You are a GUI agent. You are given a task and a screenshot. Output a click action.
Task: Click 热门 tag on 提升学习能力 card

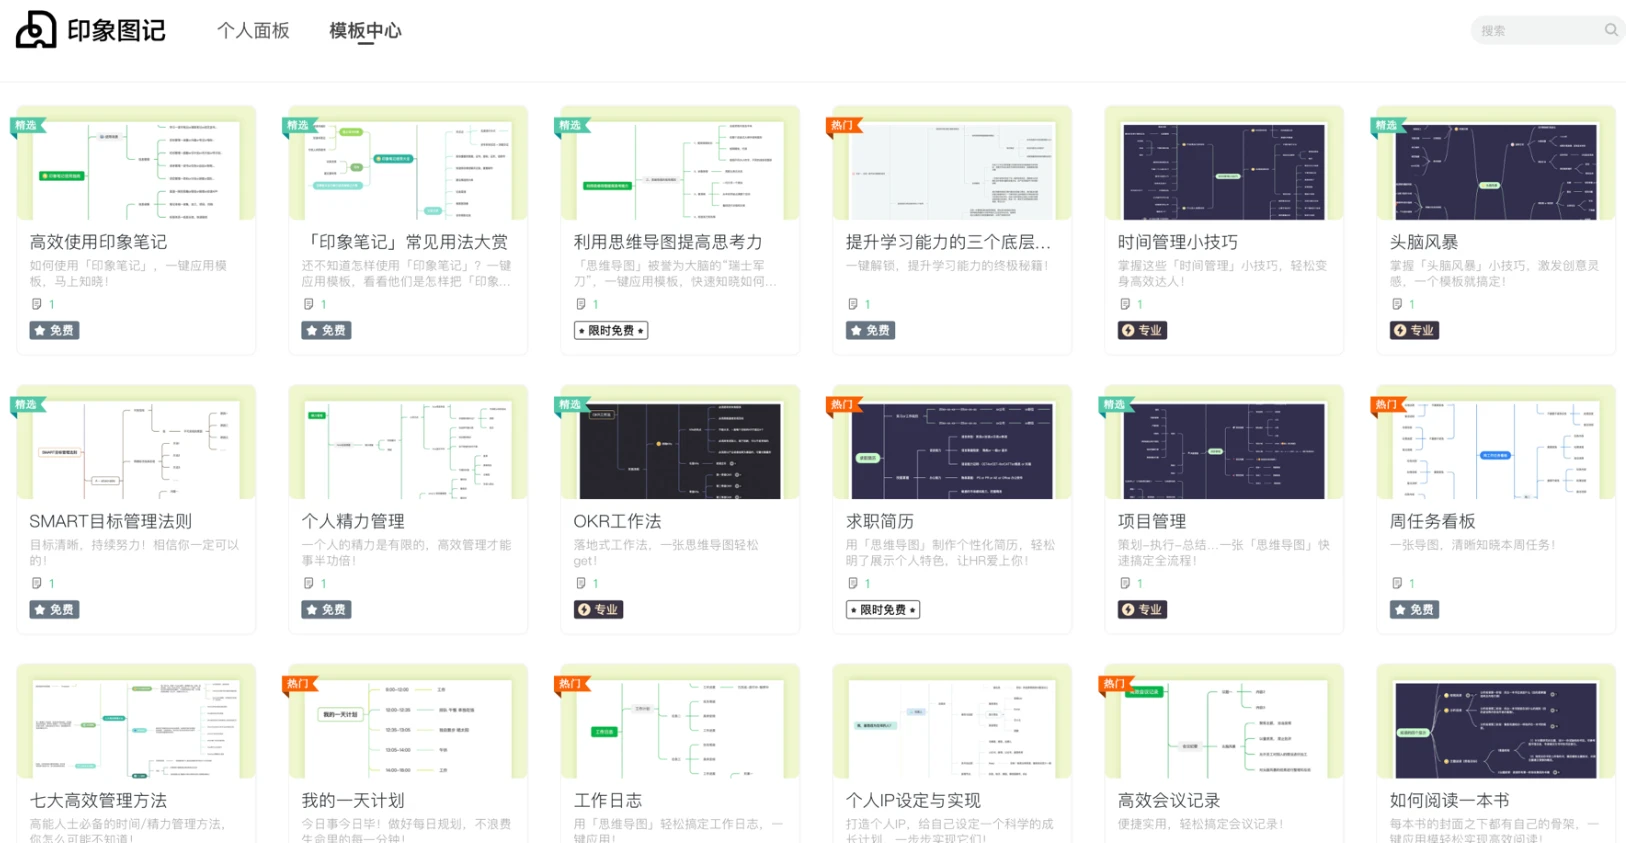coord(843,125)
